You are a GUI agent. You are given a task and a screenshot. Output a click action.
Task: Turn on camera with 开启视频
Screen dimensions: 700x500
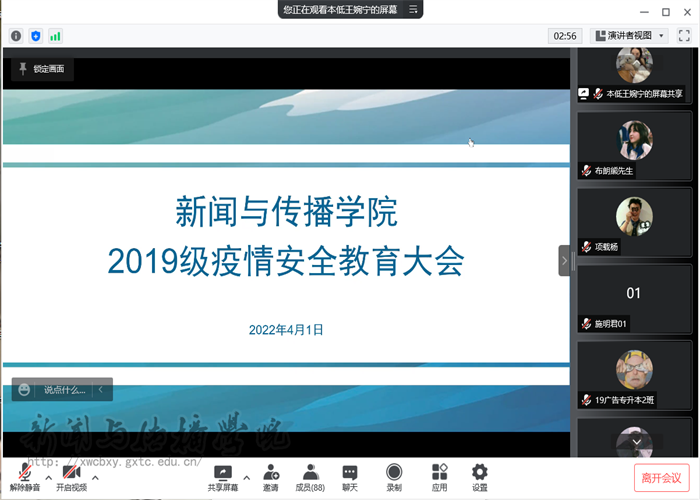(71, 477)
